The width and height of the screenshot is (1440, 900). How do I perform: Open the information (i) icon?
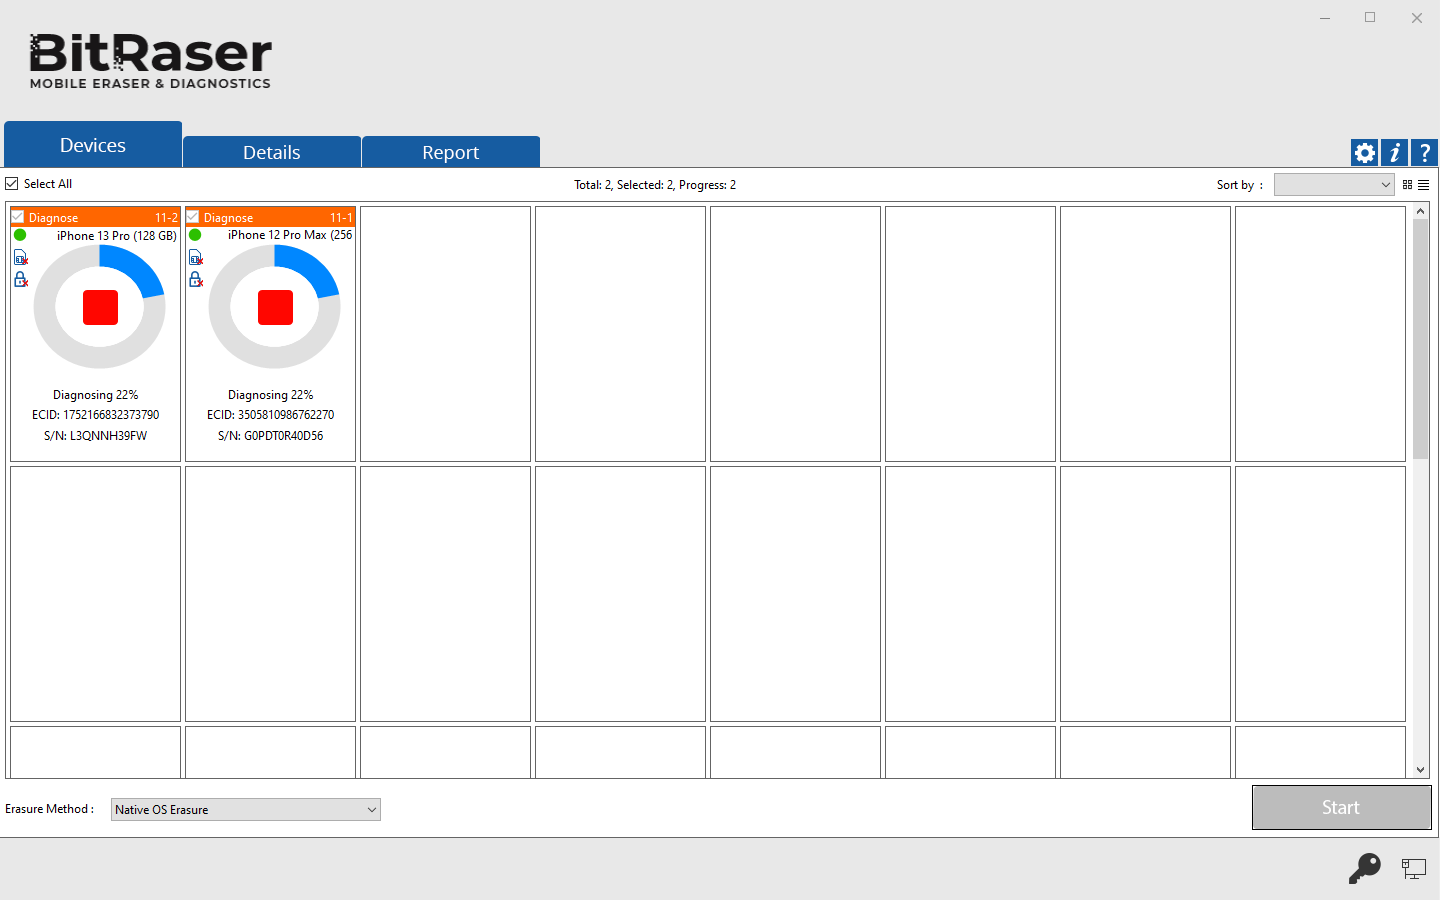(x=1394, y=153)
